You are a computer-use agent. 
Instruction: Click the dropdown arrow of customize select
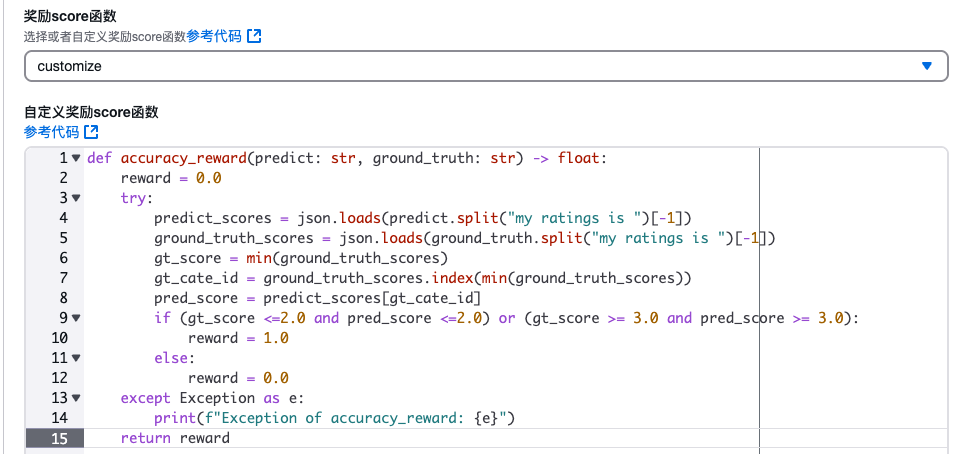[927, 66]
